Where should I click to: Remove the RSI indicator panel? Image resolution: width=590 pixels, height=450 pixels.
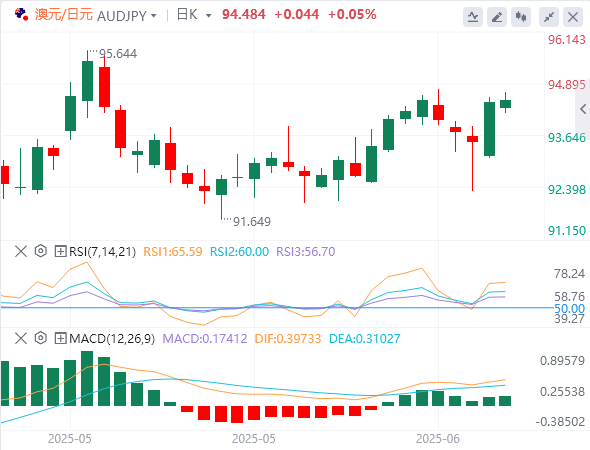point(21,251)
